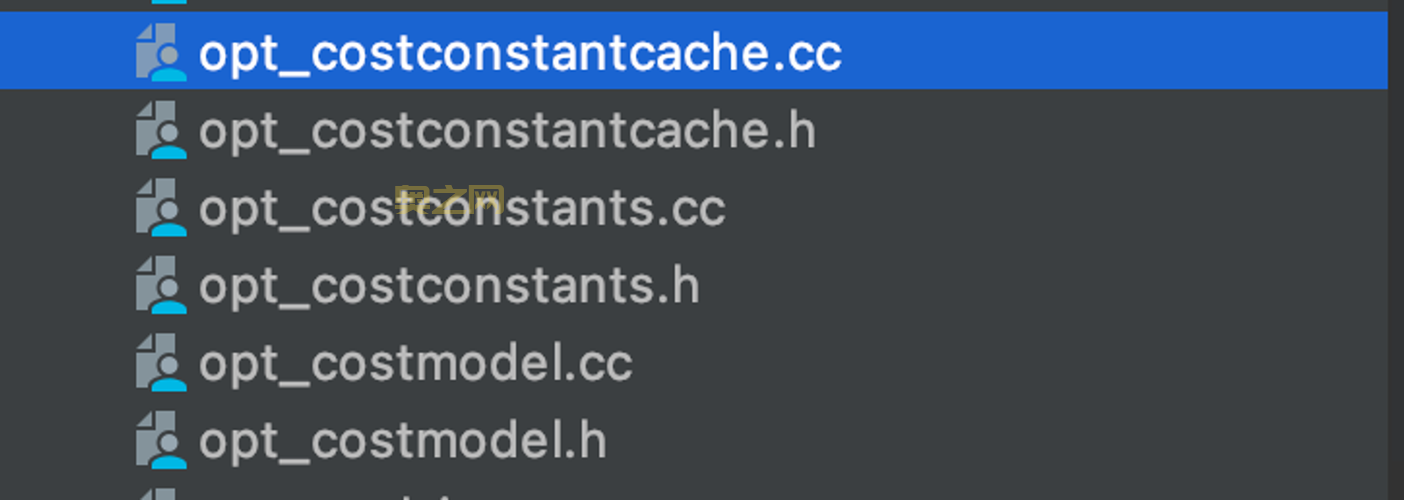This screenshot has height=500, width=1404.
Task: Click the file icon next to opt_costconstants.h
Action: pos(161,286)
